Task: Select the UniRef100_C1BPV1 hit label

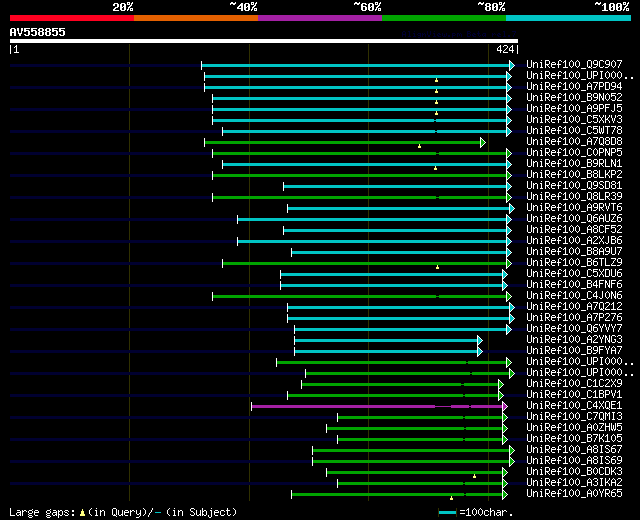Action: 574,395
